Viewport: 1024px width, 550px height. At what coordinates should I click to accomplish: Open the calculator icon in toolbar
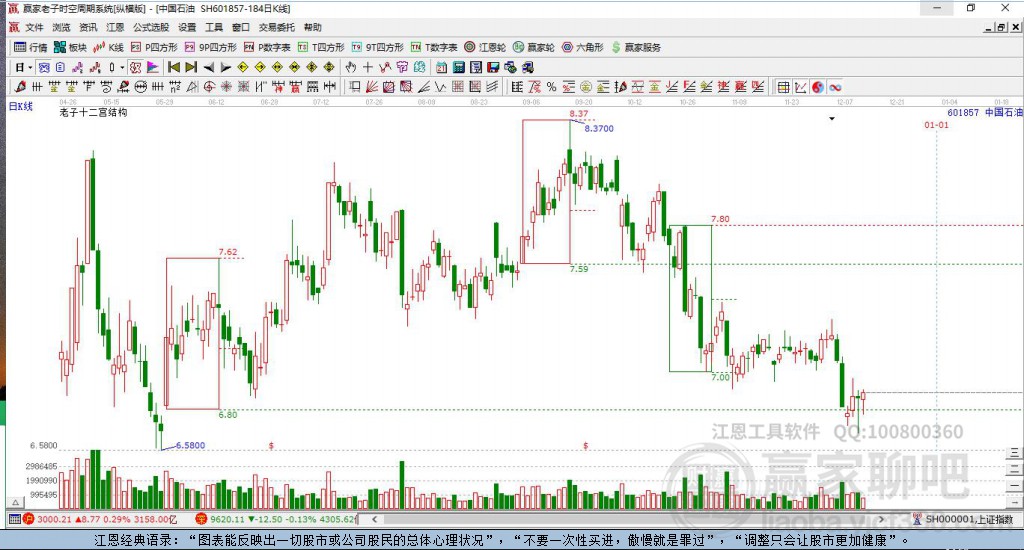coord(458,67)
